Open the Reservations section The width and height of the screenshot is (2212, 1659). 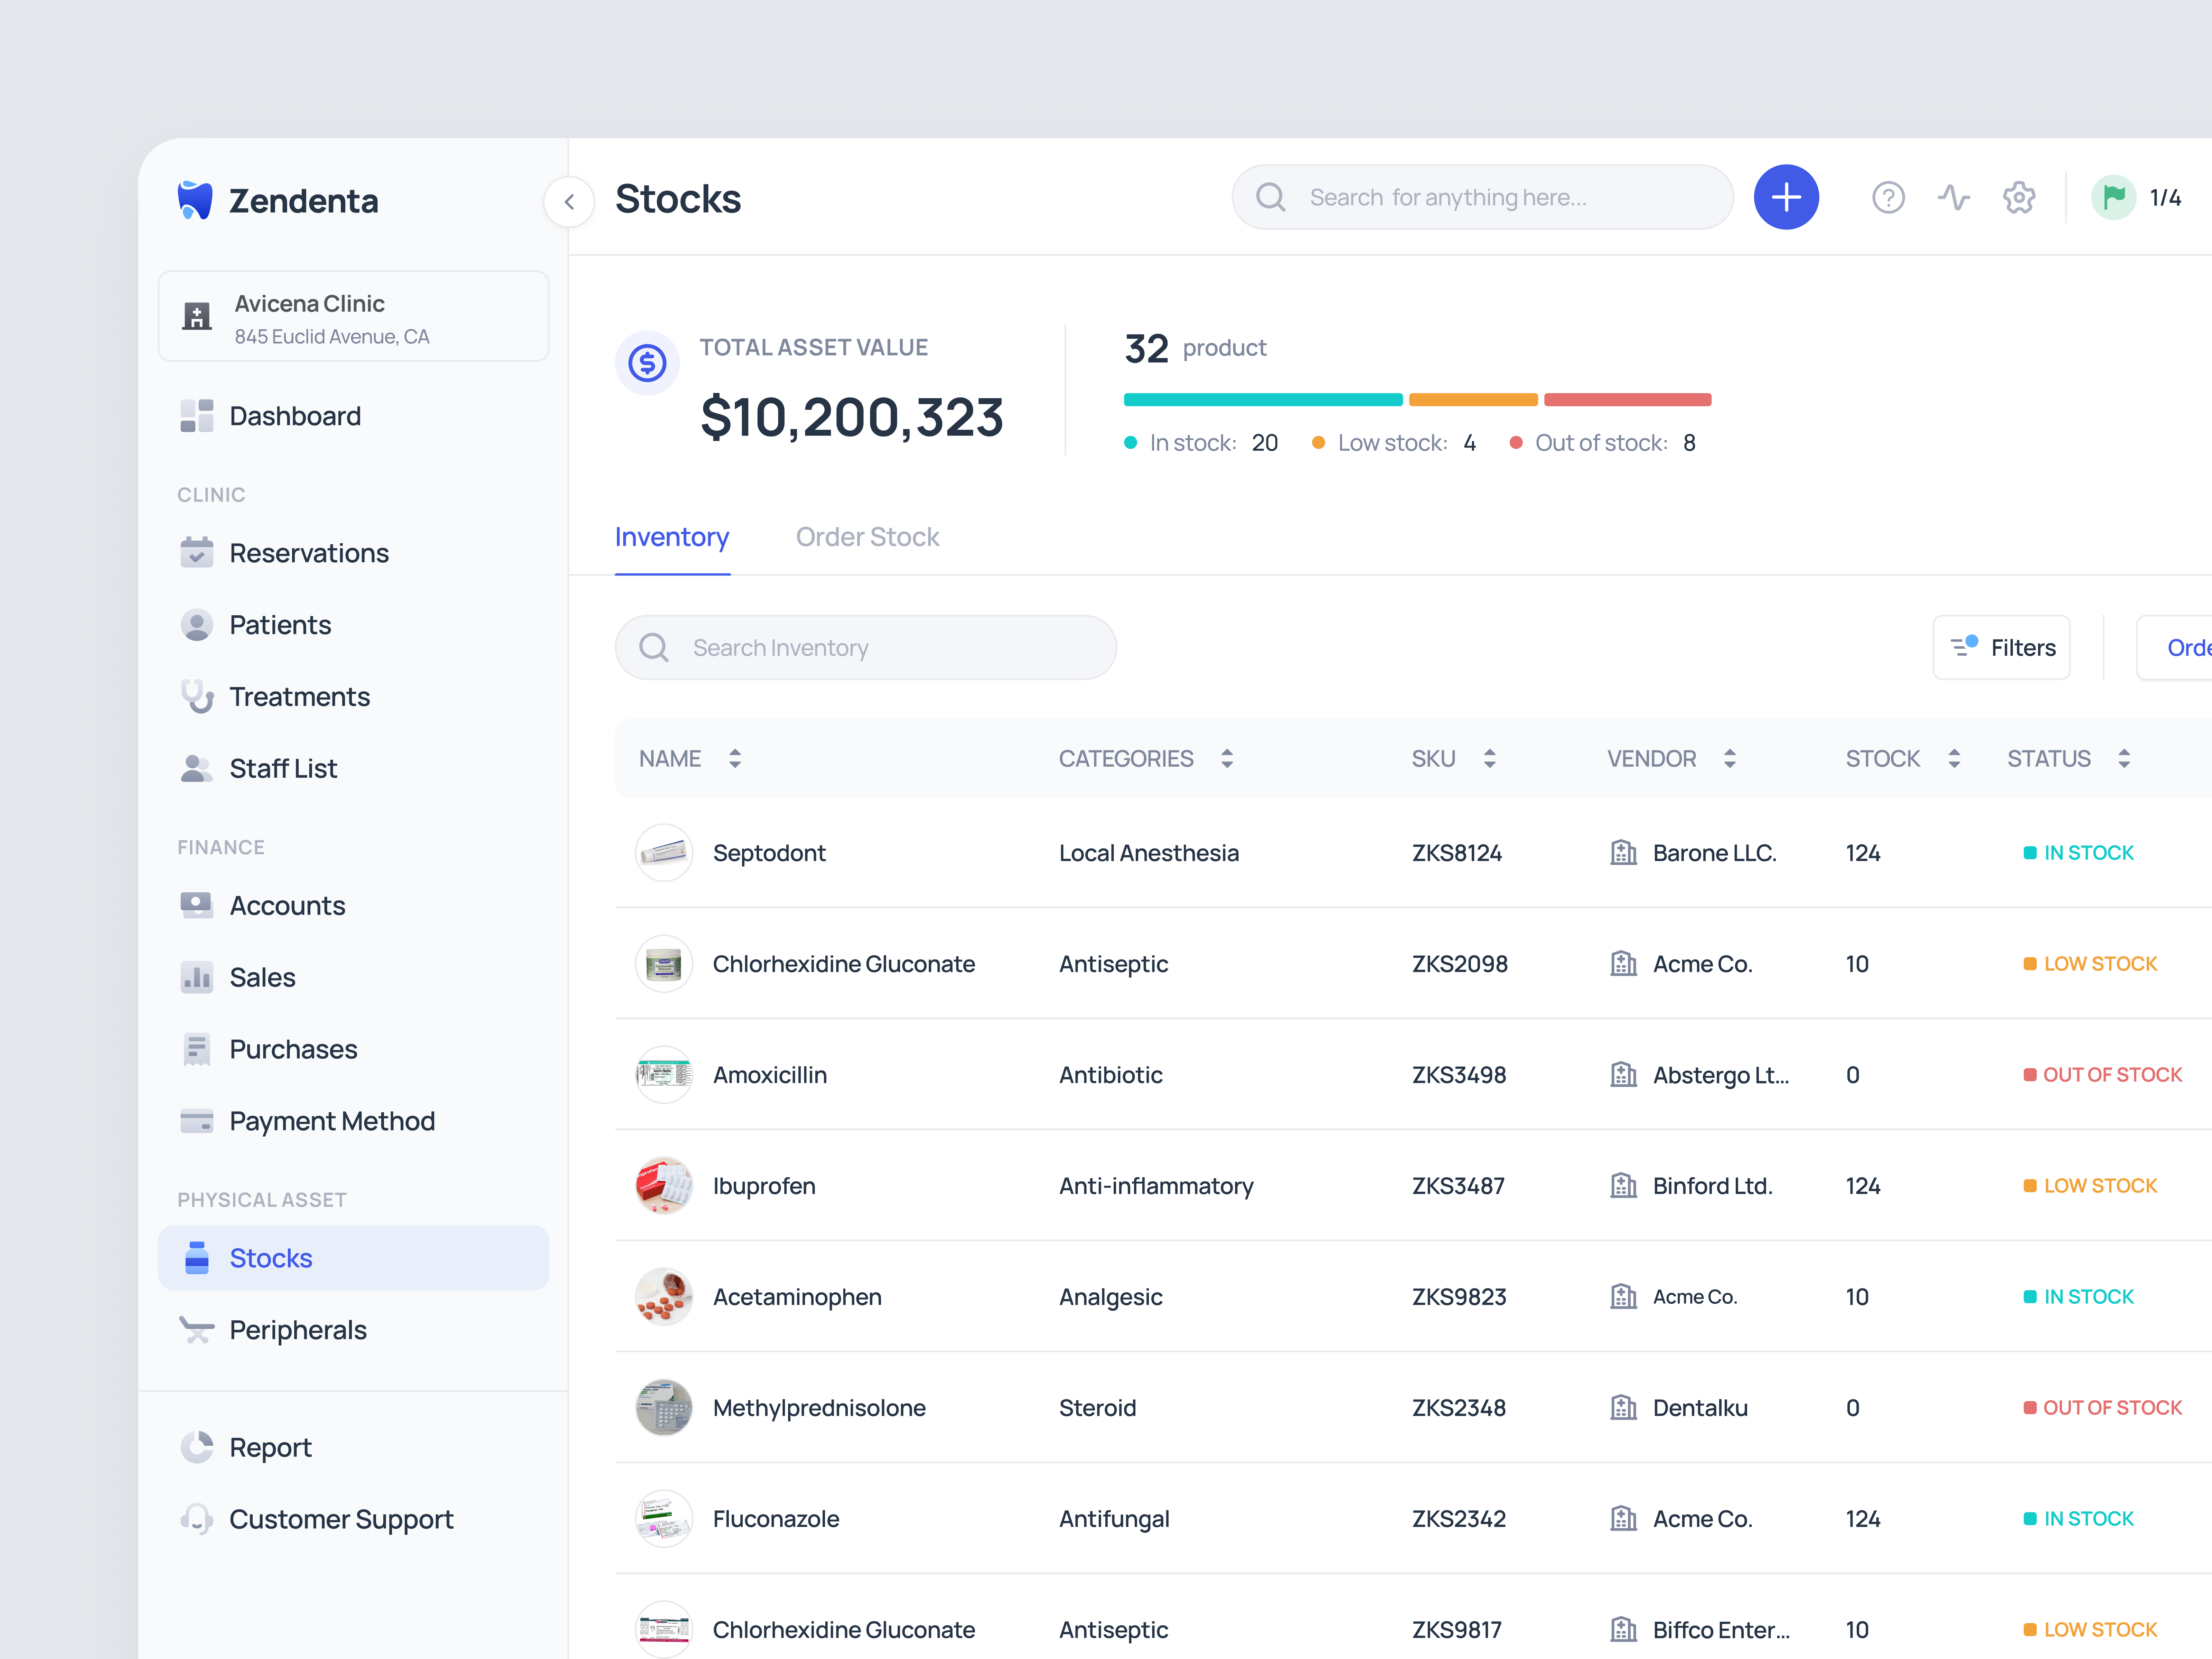coord(309,552)
